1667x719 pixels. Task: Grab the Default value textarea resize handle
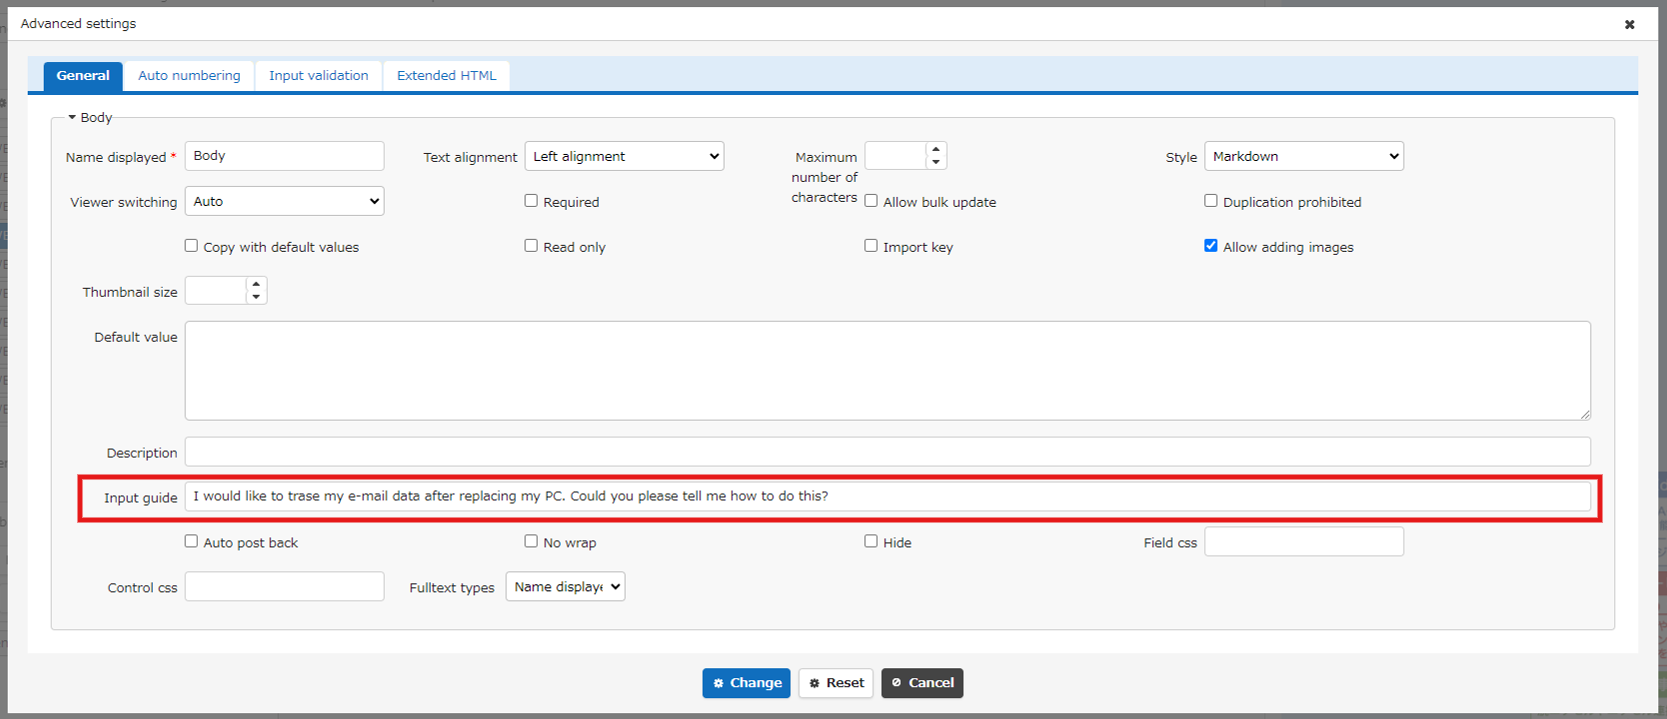1585,414
